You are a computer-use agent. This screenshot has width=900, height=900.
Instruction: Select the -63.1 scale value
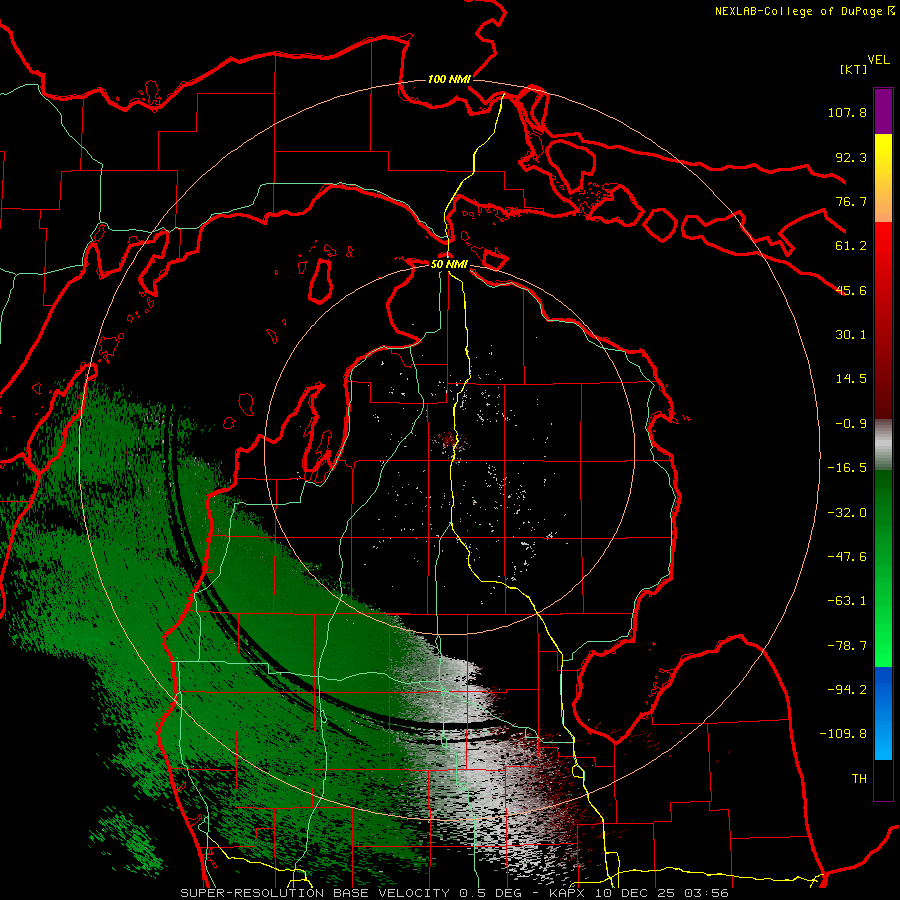click(847, 601)
